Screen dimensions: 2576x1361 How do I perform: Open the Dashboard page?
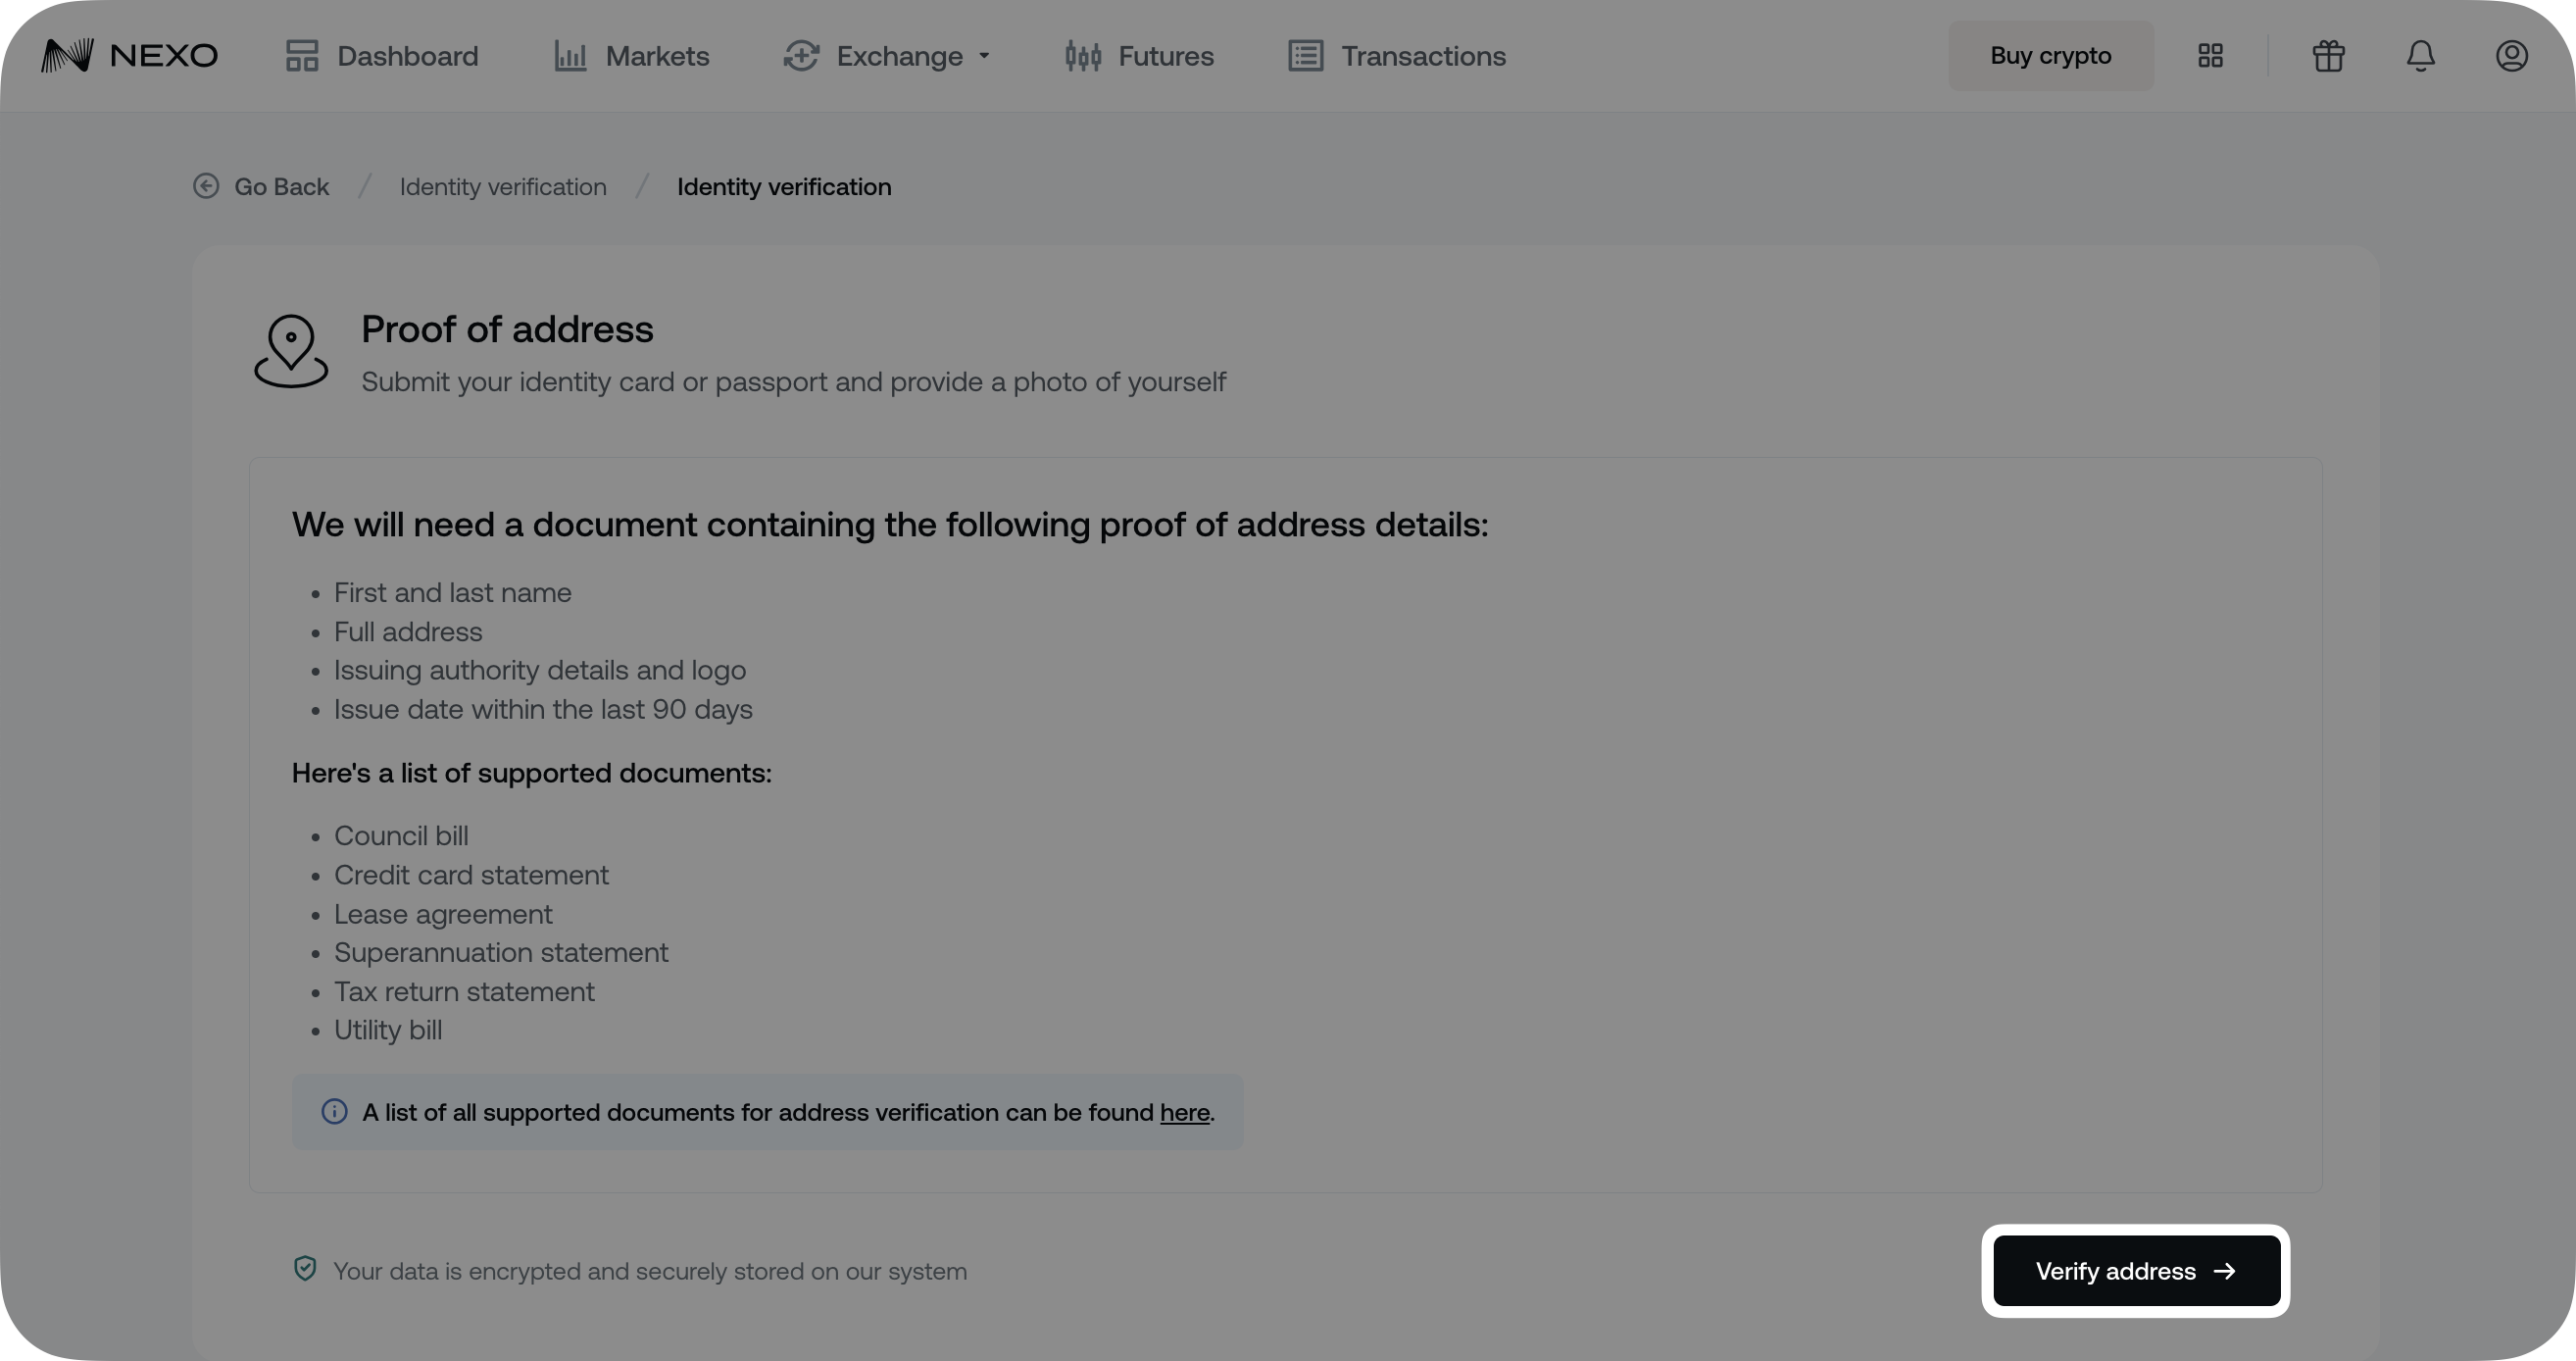coord(382,56)
